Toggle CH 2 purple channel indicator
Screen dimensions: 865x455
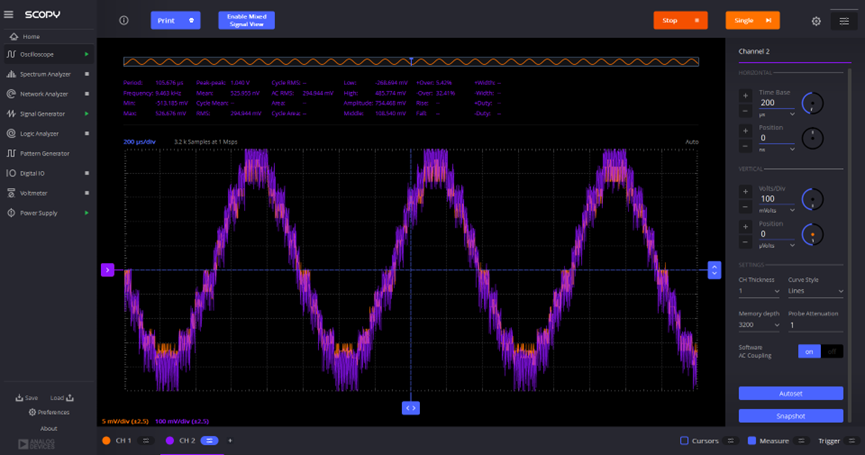coord(170,441)
